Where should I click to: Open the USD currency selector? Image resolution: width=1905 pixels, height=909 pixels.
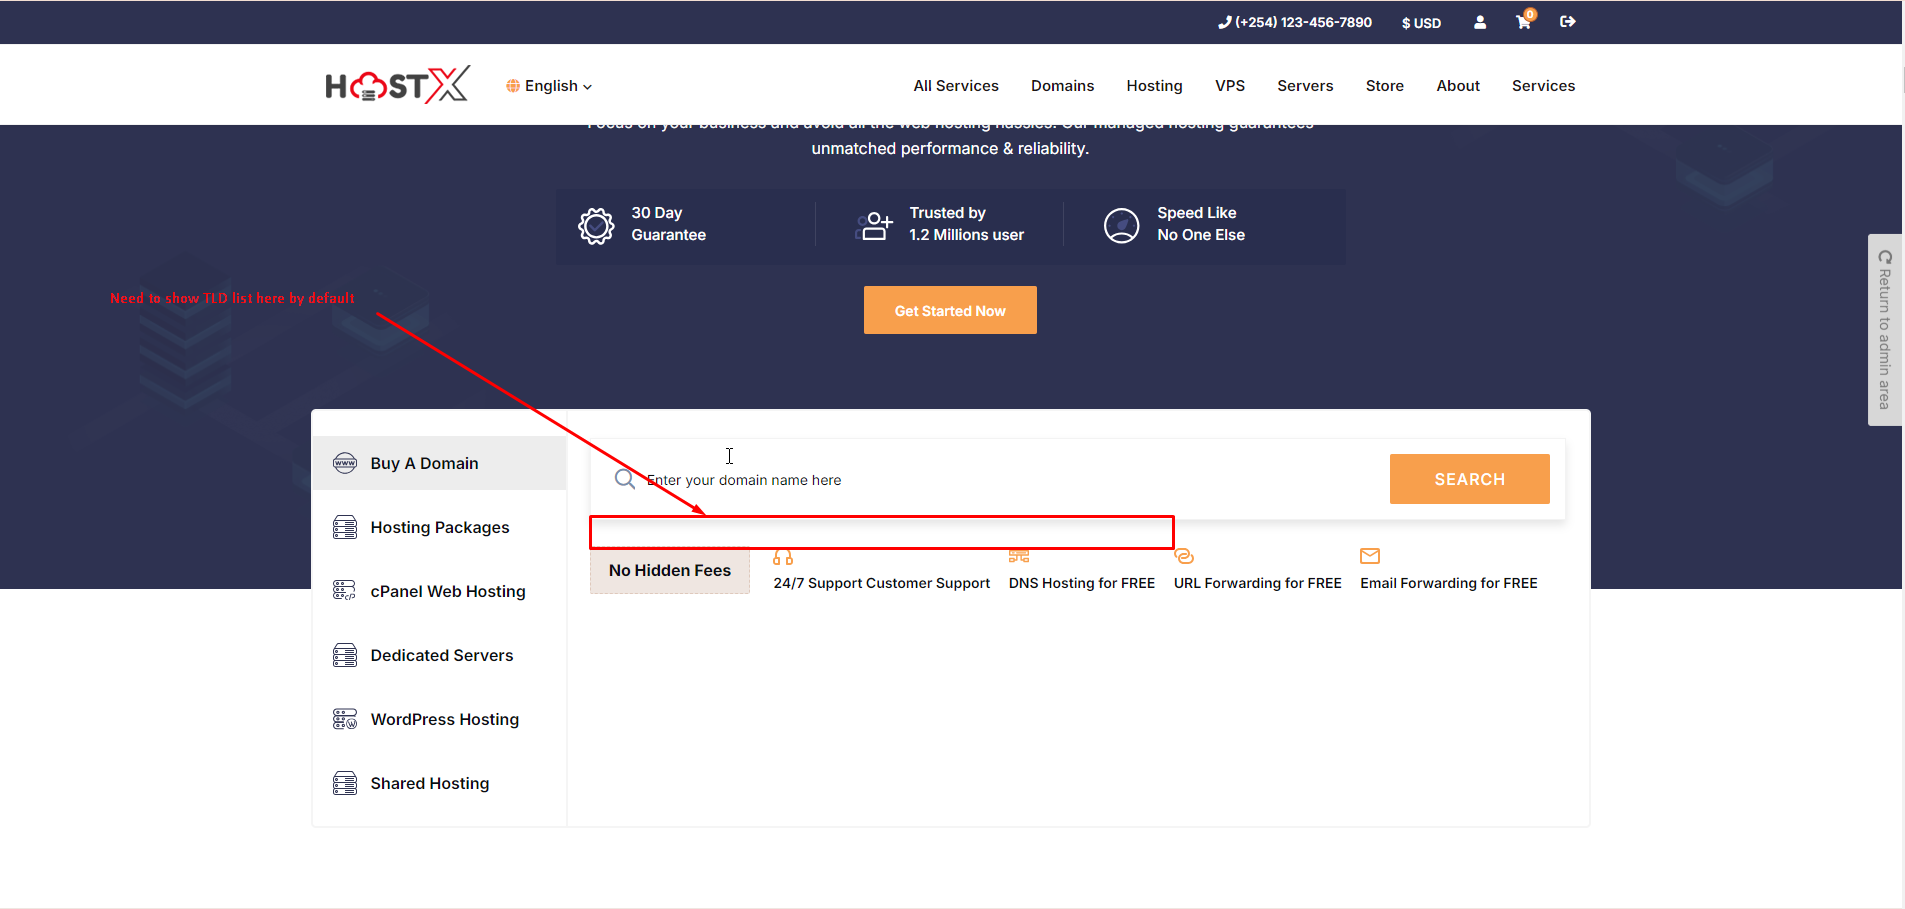tap(1421, 23)
